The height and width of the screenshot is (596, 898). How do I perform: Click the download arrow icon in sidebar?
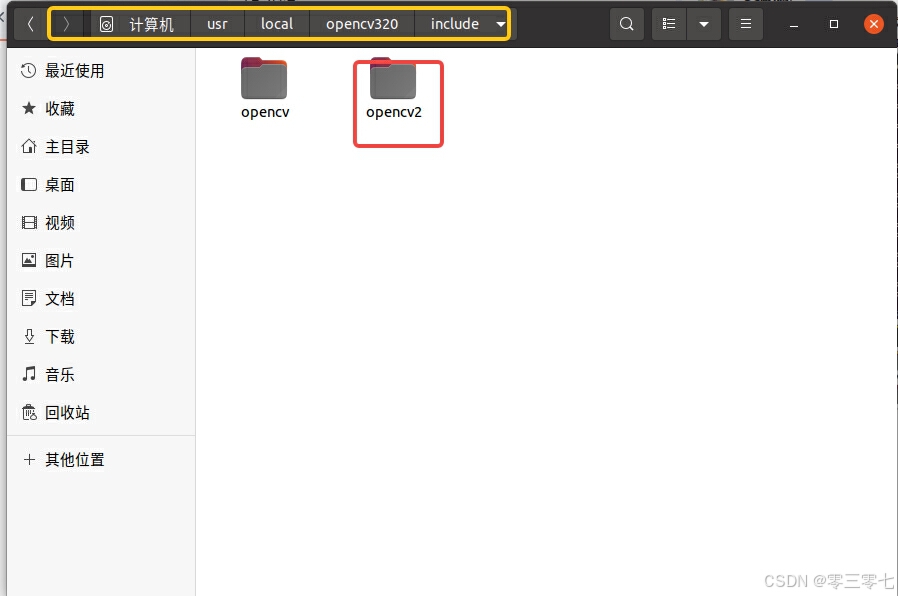click(29, 336)
